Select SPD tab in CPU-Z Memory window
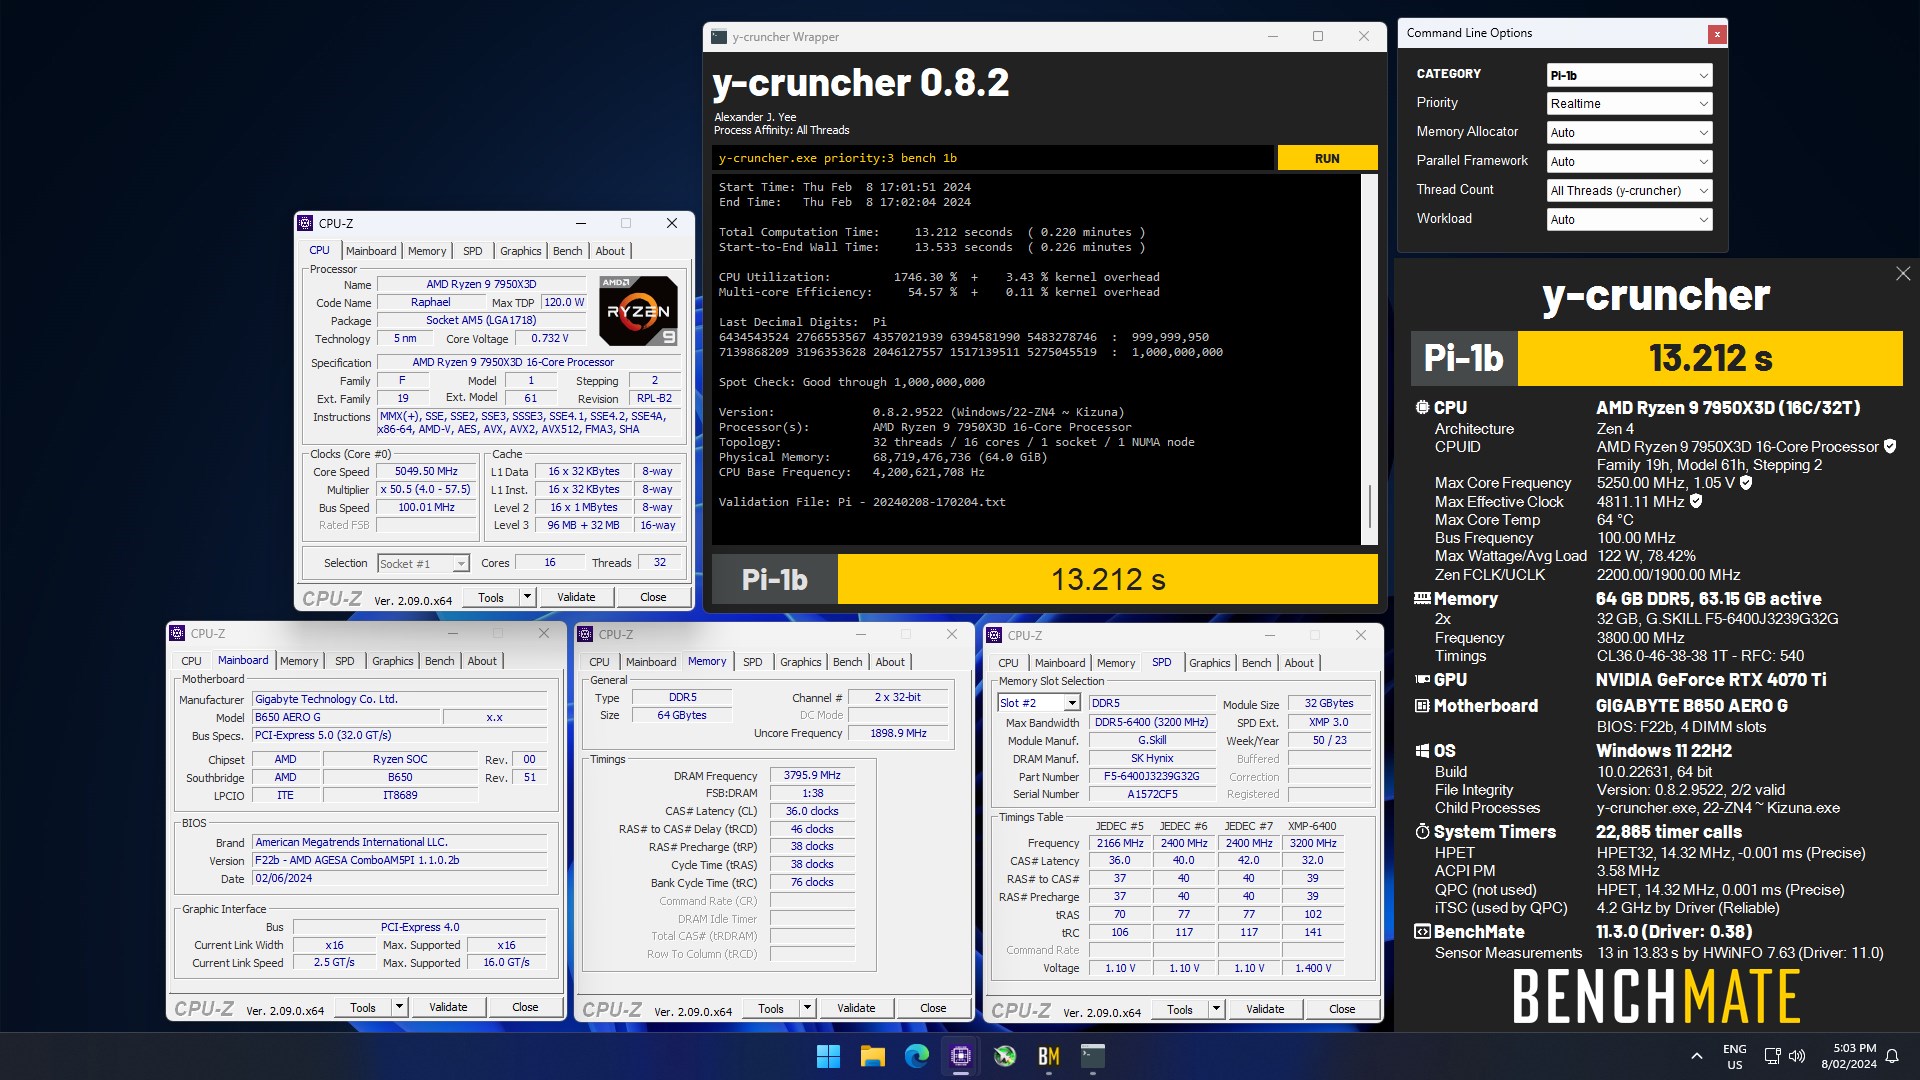The width and height of the screenshot is (1920, 1080). click(753, 662)
